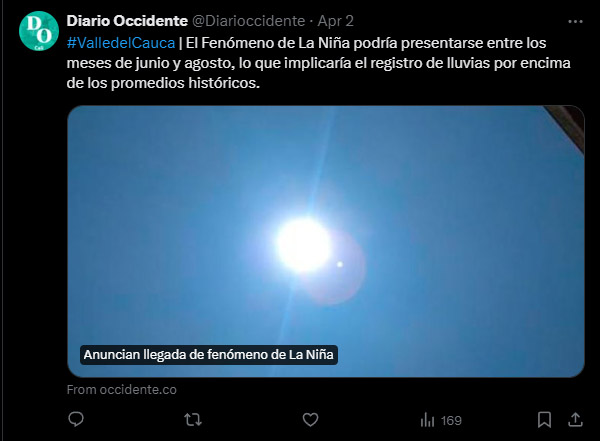This screenshot has width=600, height=441.
Task: Like the tweet with the heart icon
Action: pyautogui.click(x=310, y=420)
